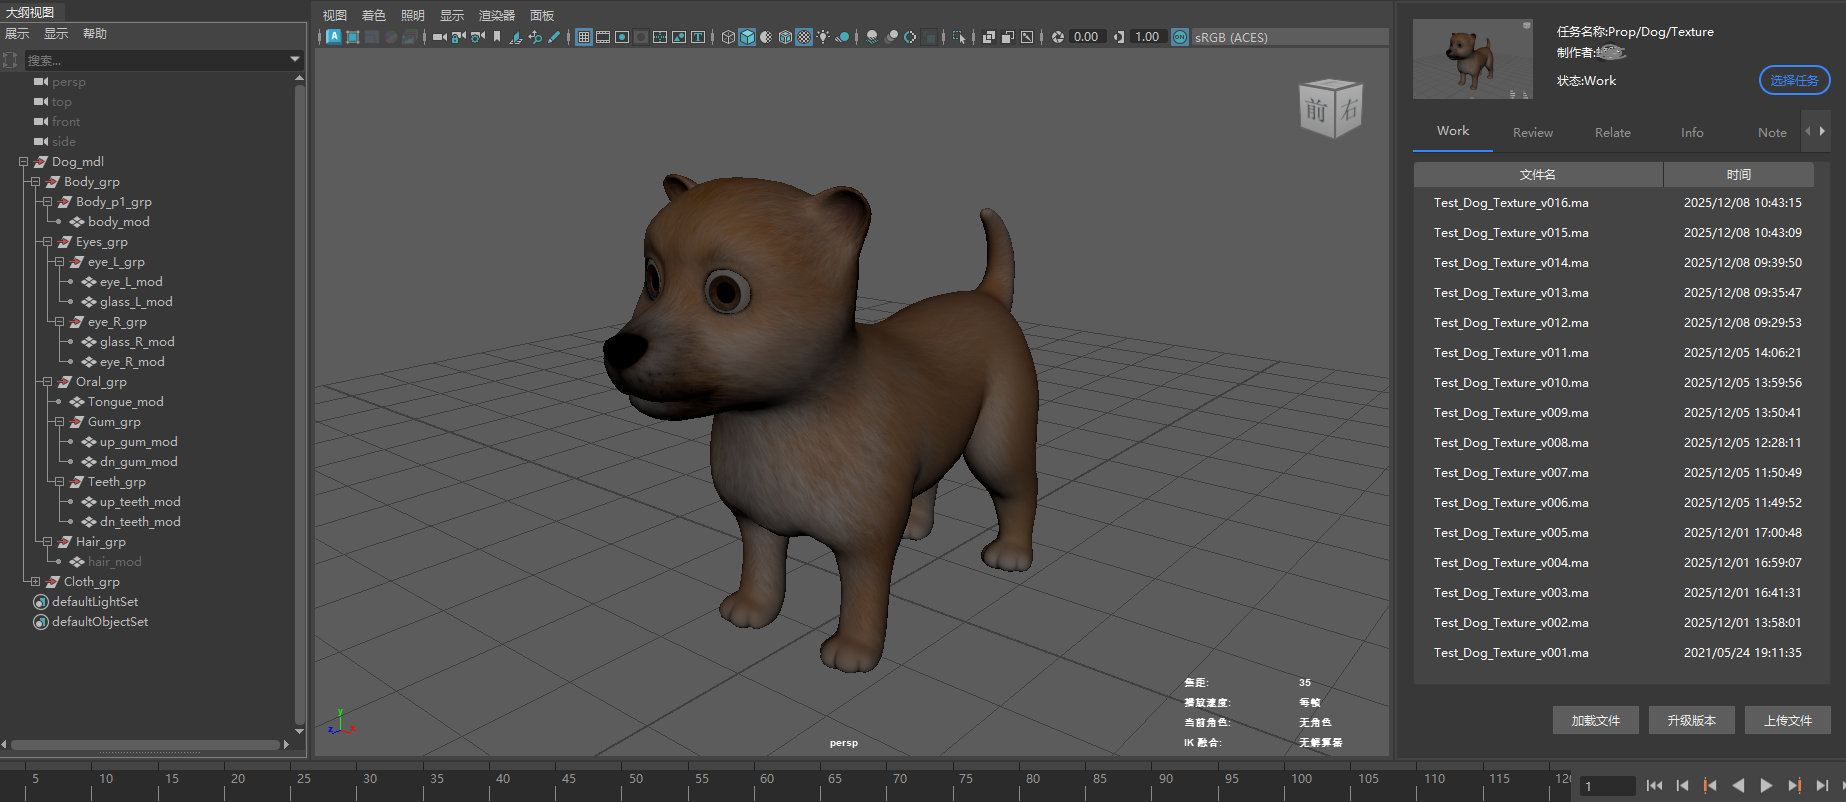The height and width of the screenshot is (802, 1846).
Task: Open the 渲染器 viewport menu
Action: click(x=496, y=15)
